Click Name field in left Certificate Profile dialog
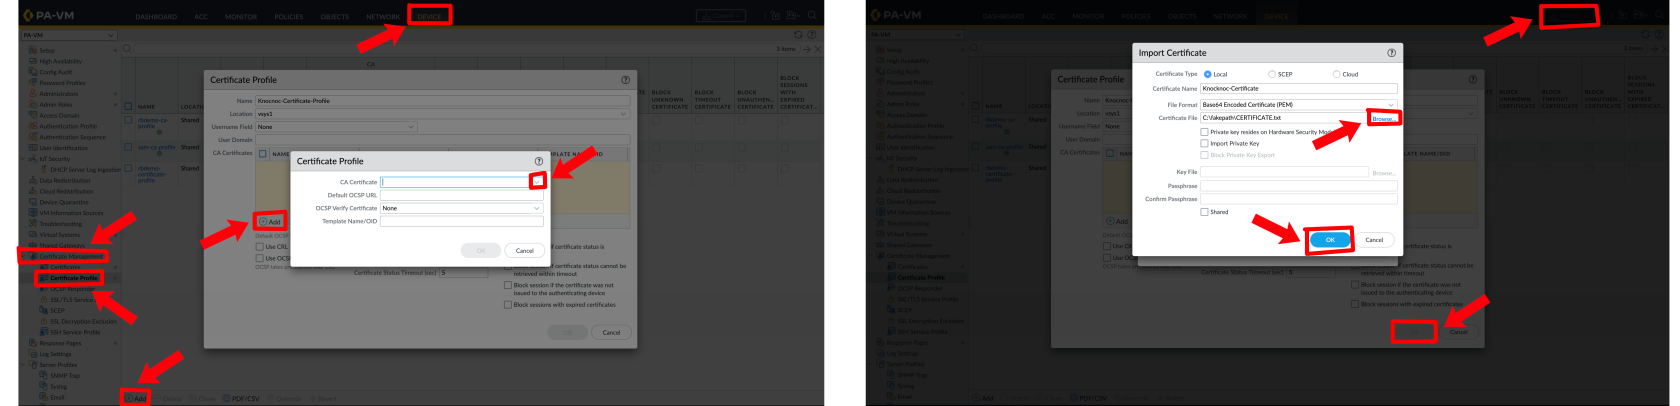1680x406 pixels. click(443, 101)
